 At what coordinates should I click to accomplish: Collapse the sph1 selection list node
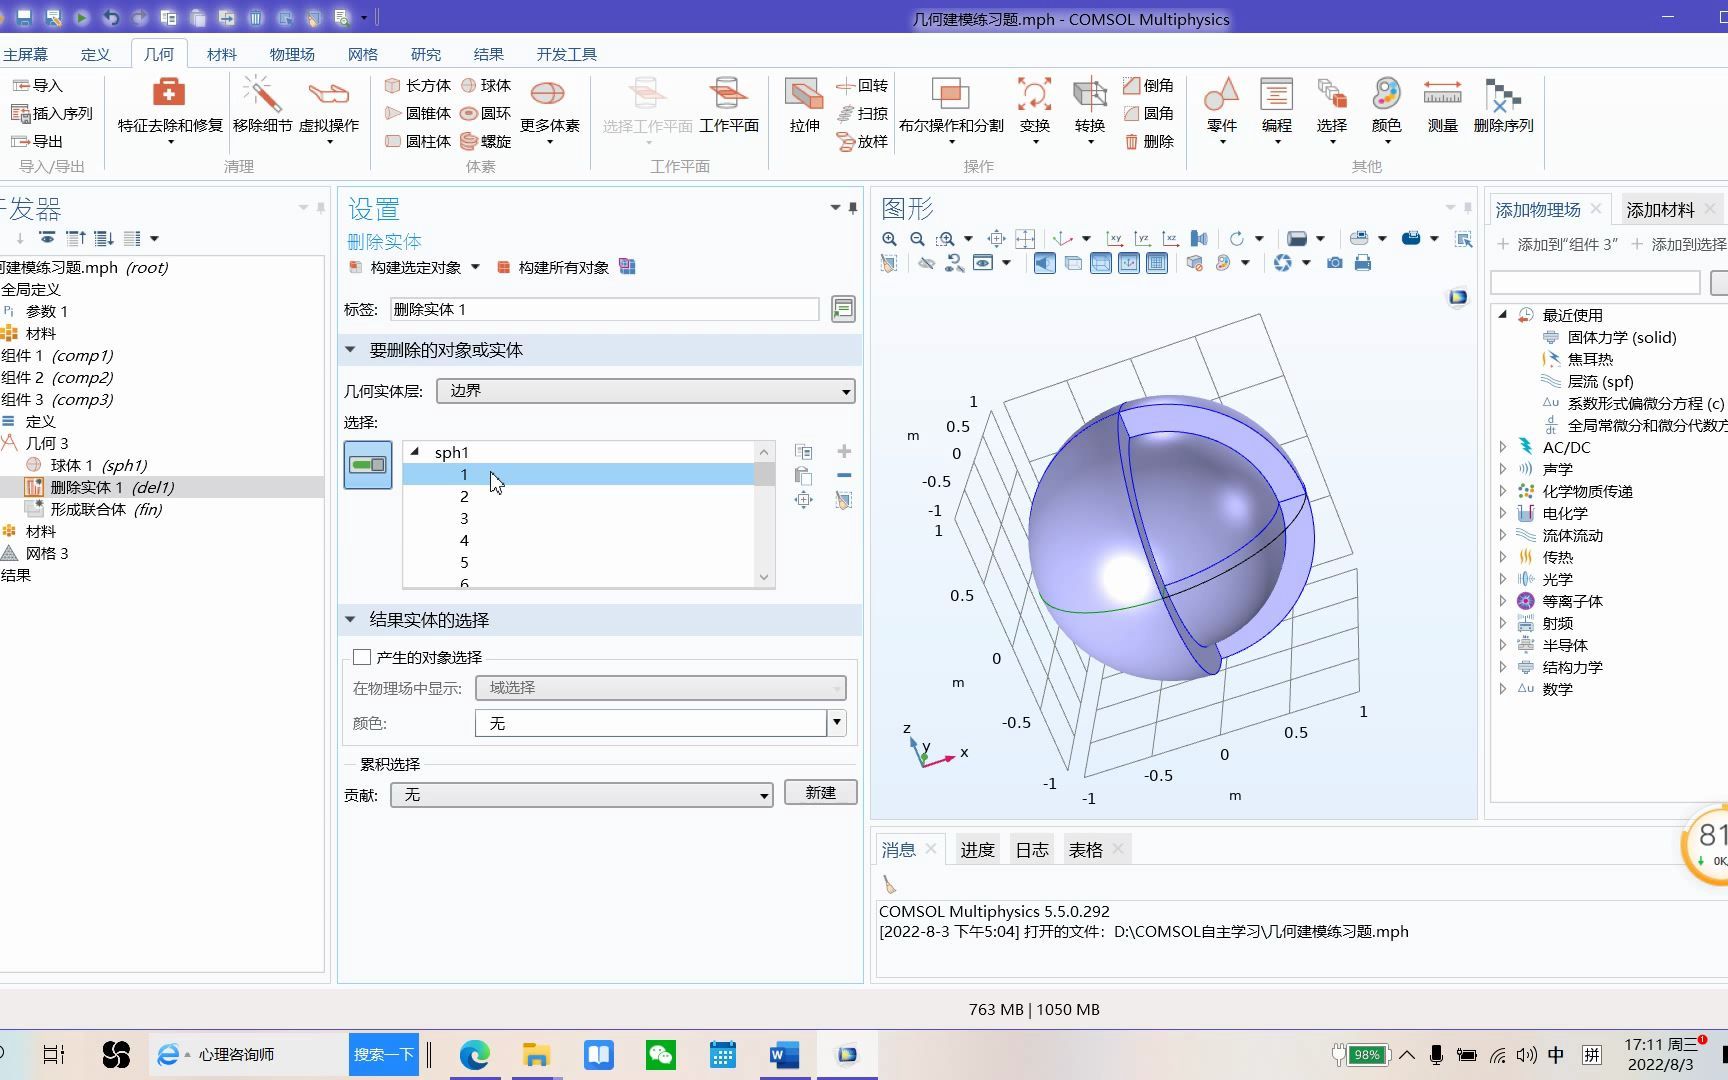(x=415, y=452)
